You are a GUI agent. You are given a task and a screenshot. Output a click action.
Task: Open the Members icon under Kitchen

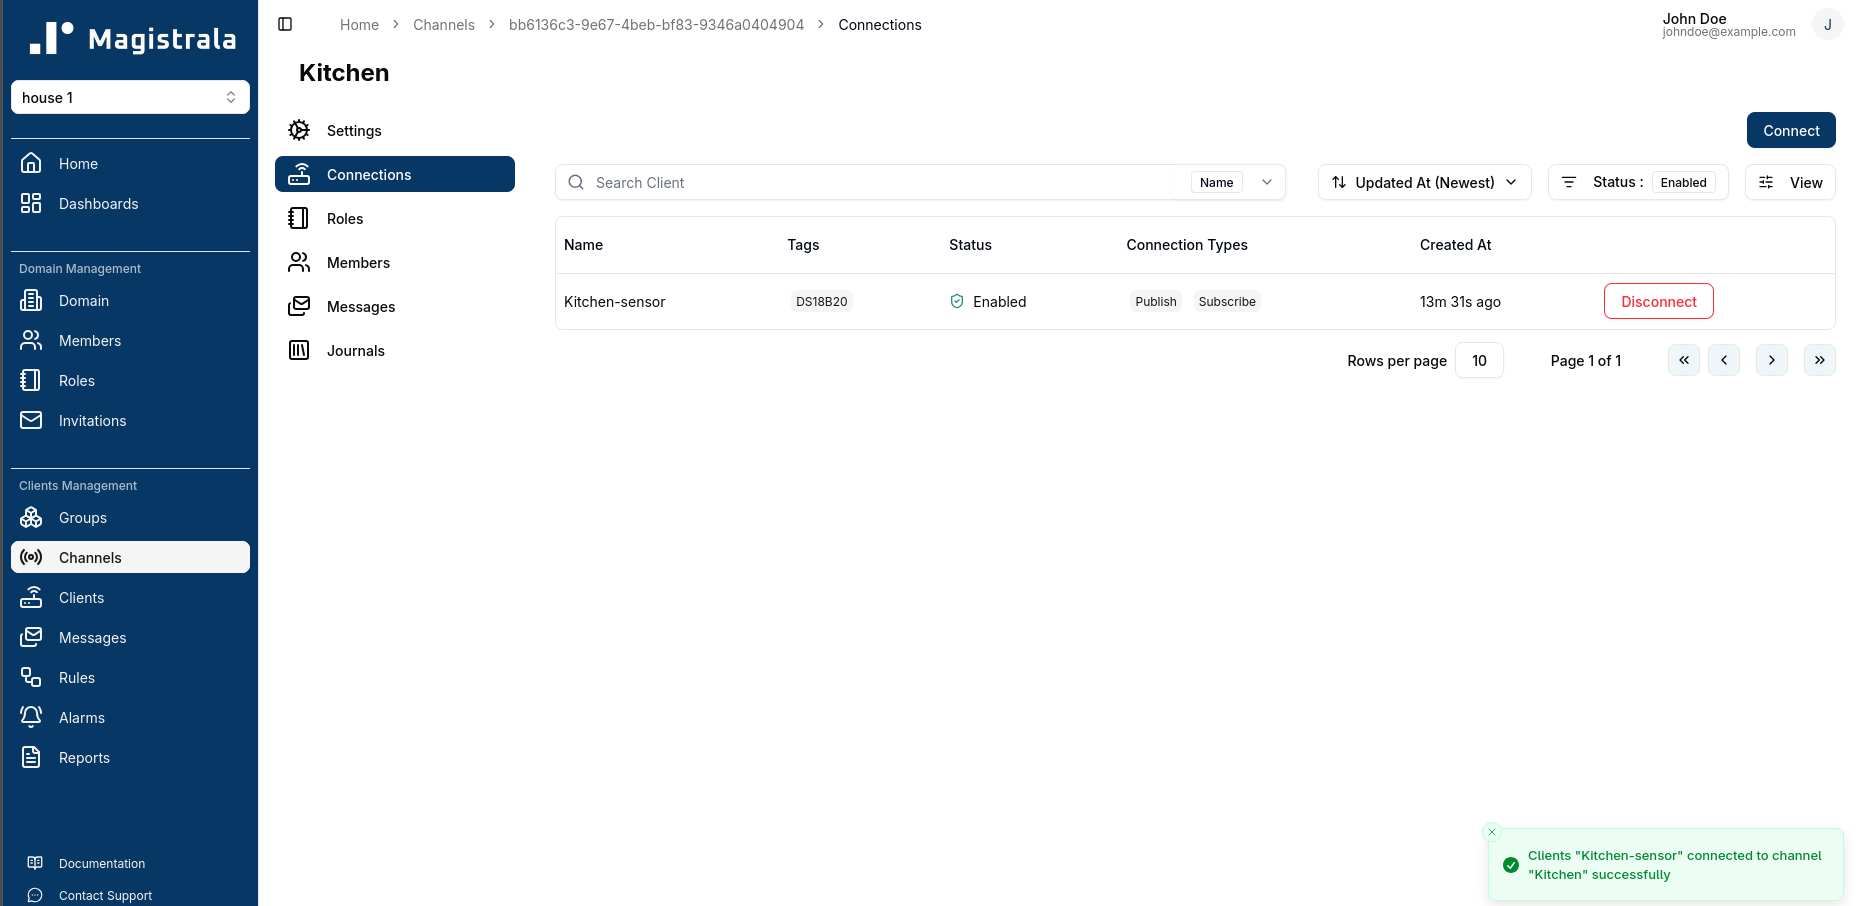[299, 262]
